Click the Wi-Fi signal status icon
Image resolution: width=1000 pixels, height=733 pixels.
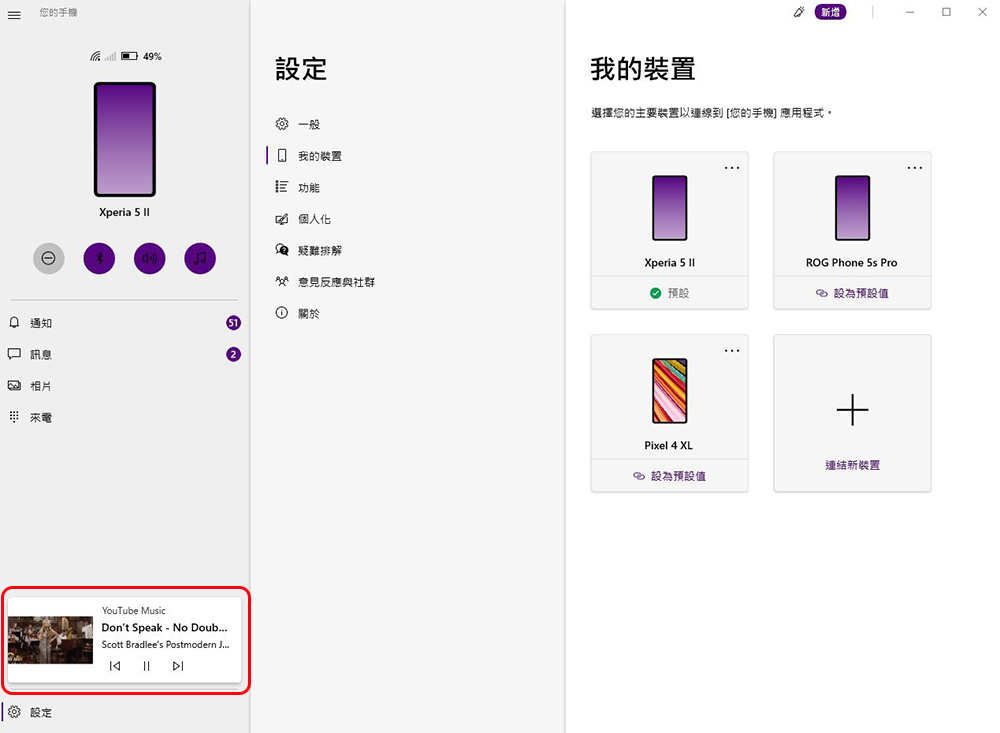95,56
